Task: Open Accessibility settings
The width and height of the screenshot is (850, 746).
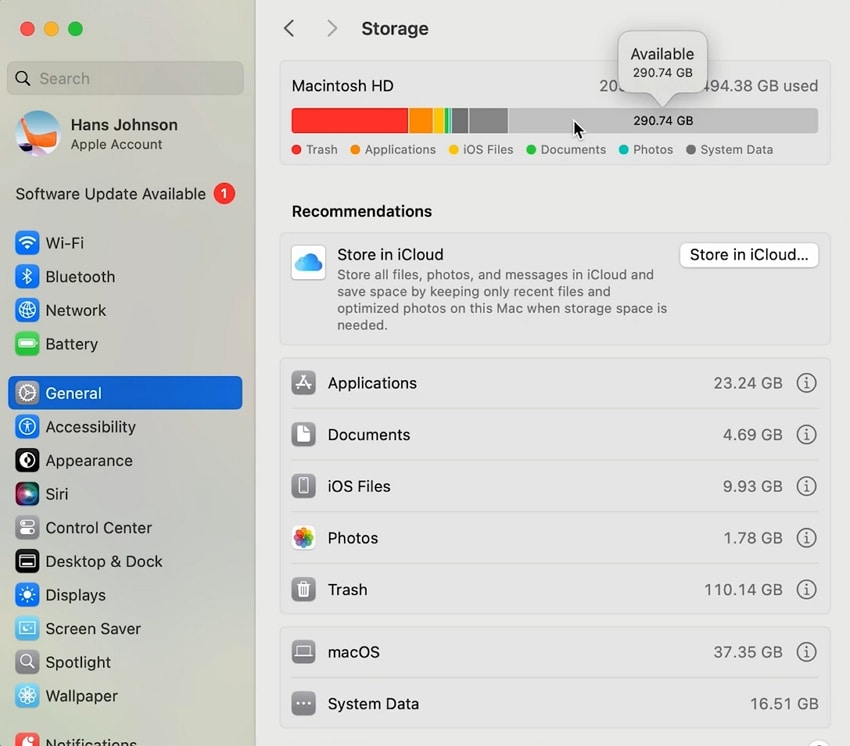Action: click(x=125, y=427)
